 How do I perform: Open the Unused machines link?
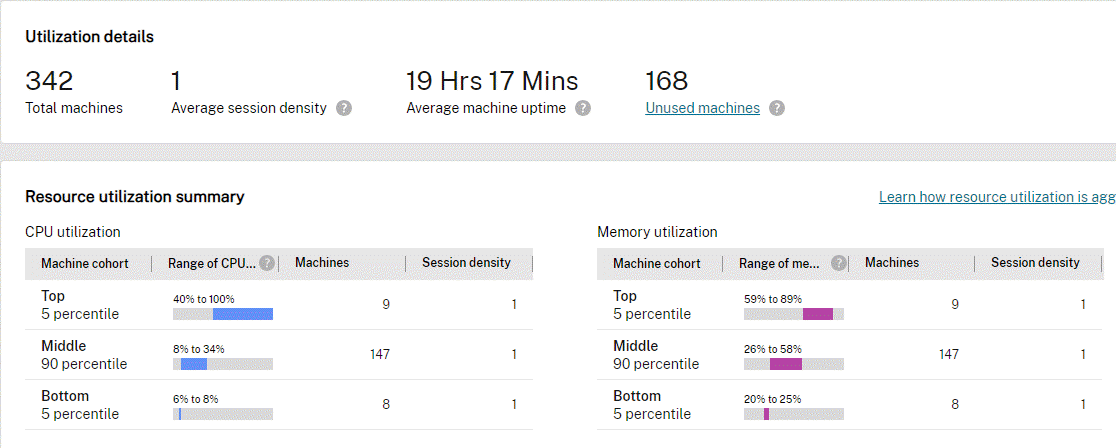tap(702, 108)
